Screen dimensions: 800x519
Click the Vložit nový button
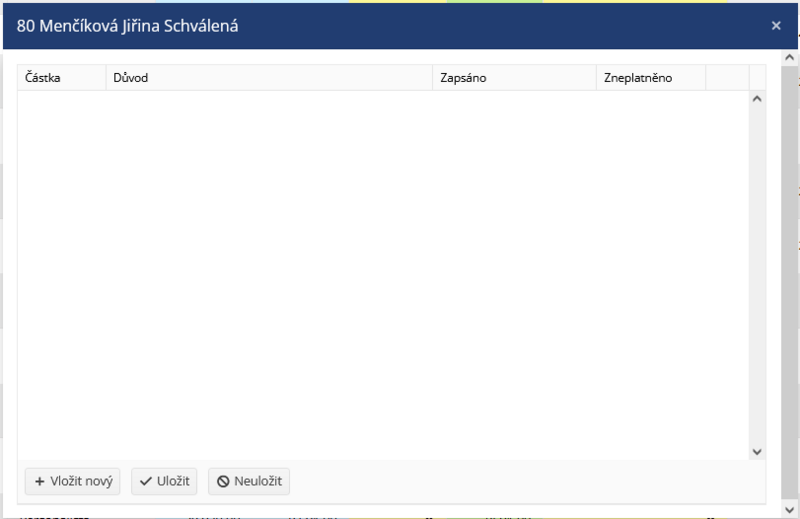pos(72,481)
